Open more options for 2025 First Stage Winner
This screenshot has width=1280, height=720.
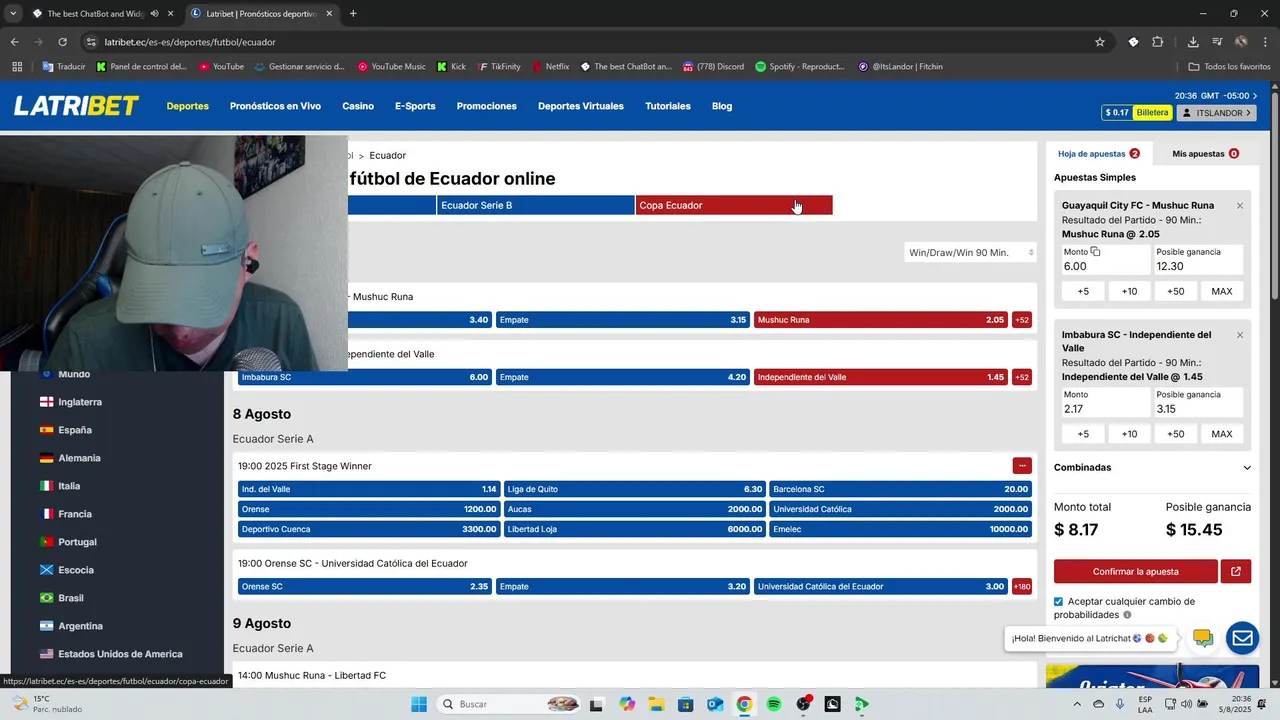point(1022,466)
